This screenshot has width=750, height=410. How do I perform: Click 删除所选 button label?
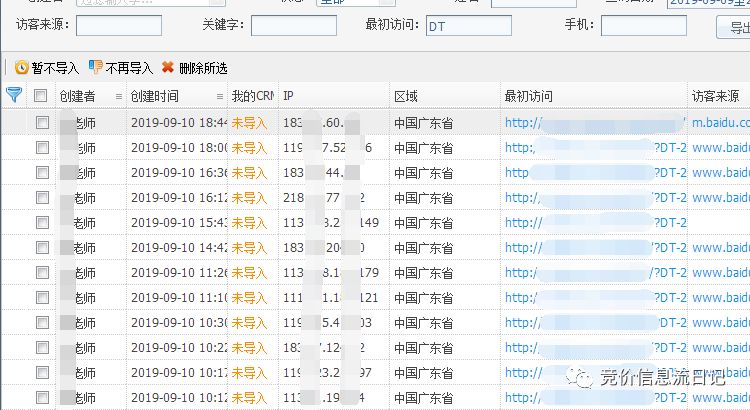(203, 68)
